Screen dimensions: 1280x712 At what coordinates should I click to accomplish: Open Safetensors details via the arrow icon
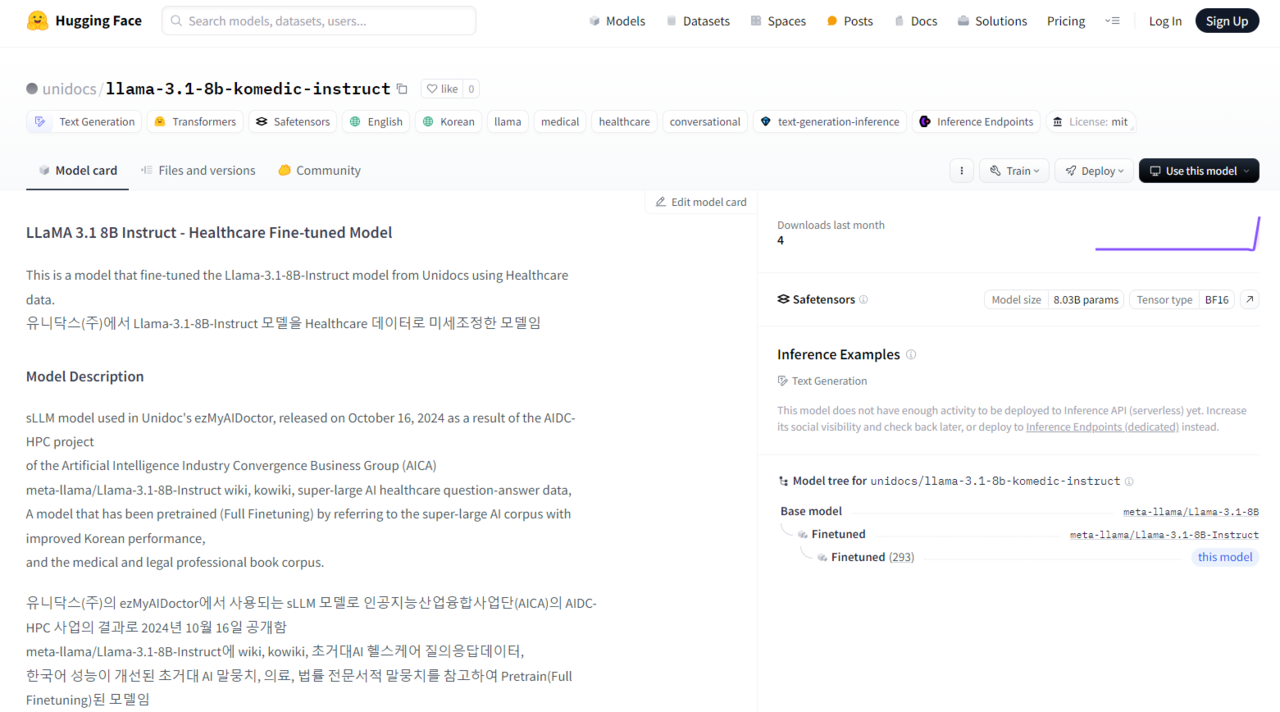click(x=1248, y=299)
